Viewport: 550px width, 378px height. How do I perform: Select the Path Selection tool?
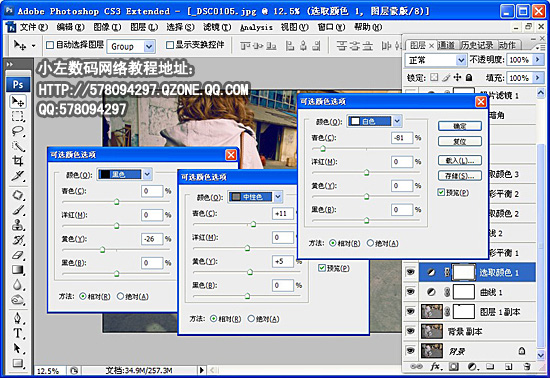18,348
